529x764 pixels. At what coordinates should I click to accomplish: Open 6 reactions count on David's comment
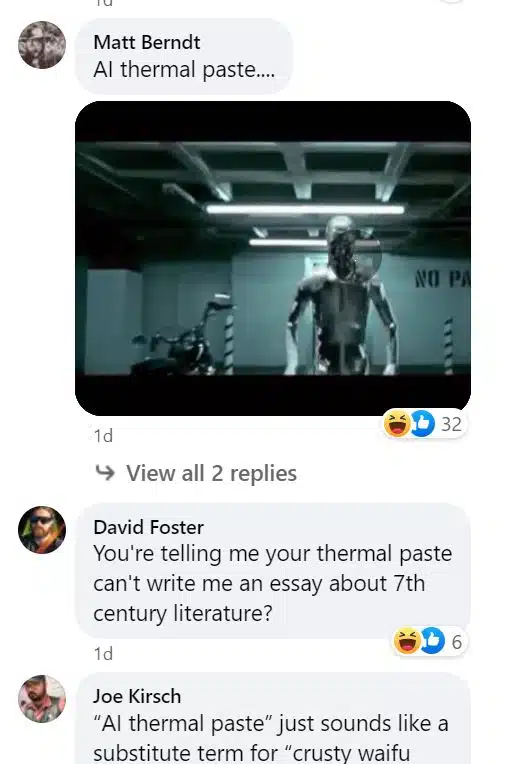click(x=456, y=642)
